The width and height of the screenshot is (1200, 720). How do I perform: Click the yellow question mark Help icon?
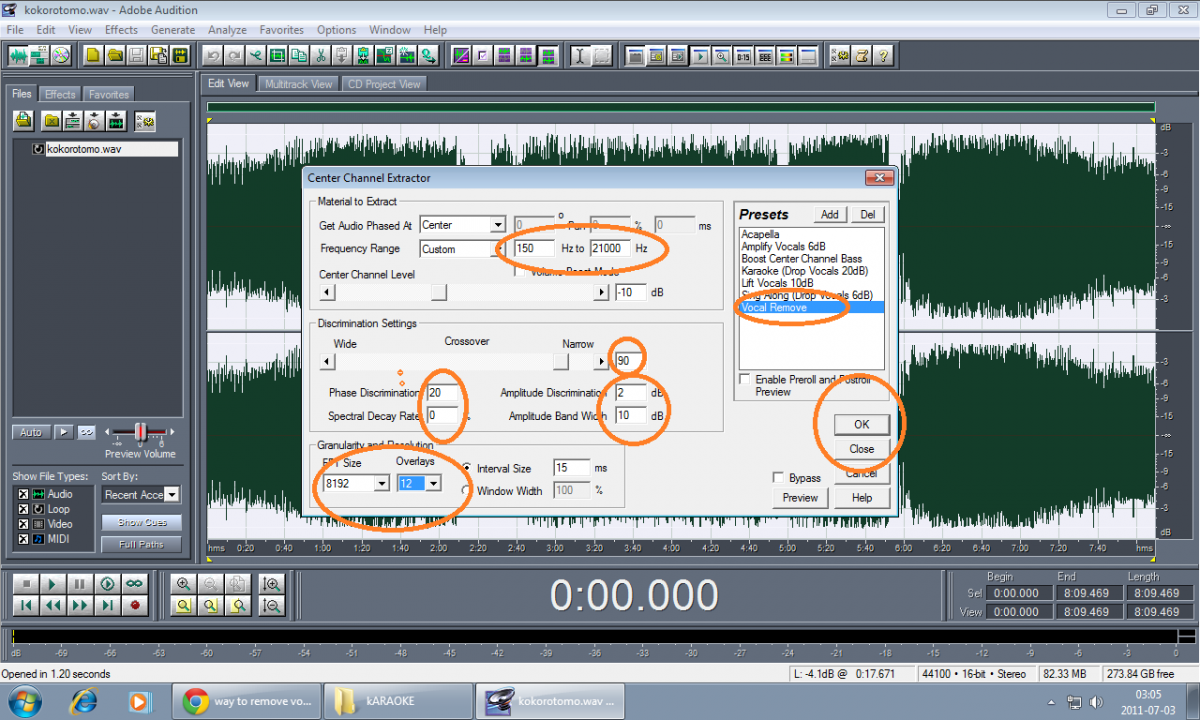[x=882, y=55]
